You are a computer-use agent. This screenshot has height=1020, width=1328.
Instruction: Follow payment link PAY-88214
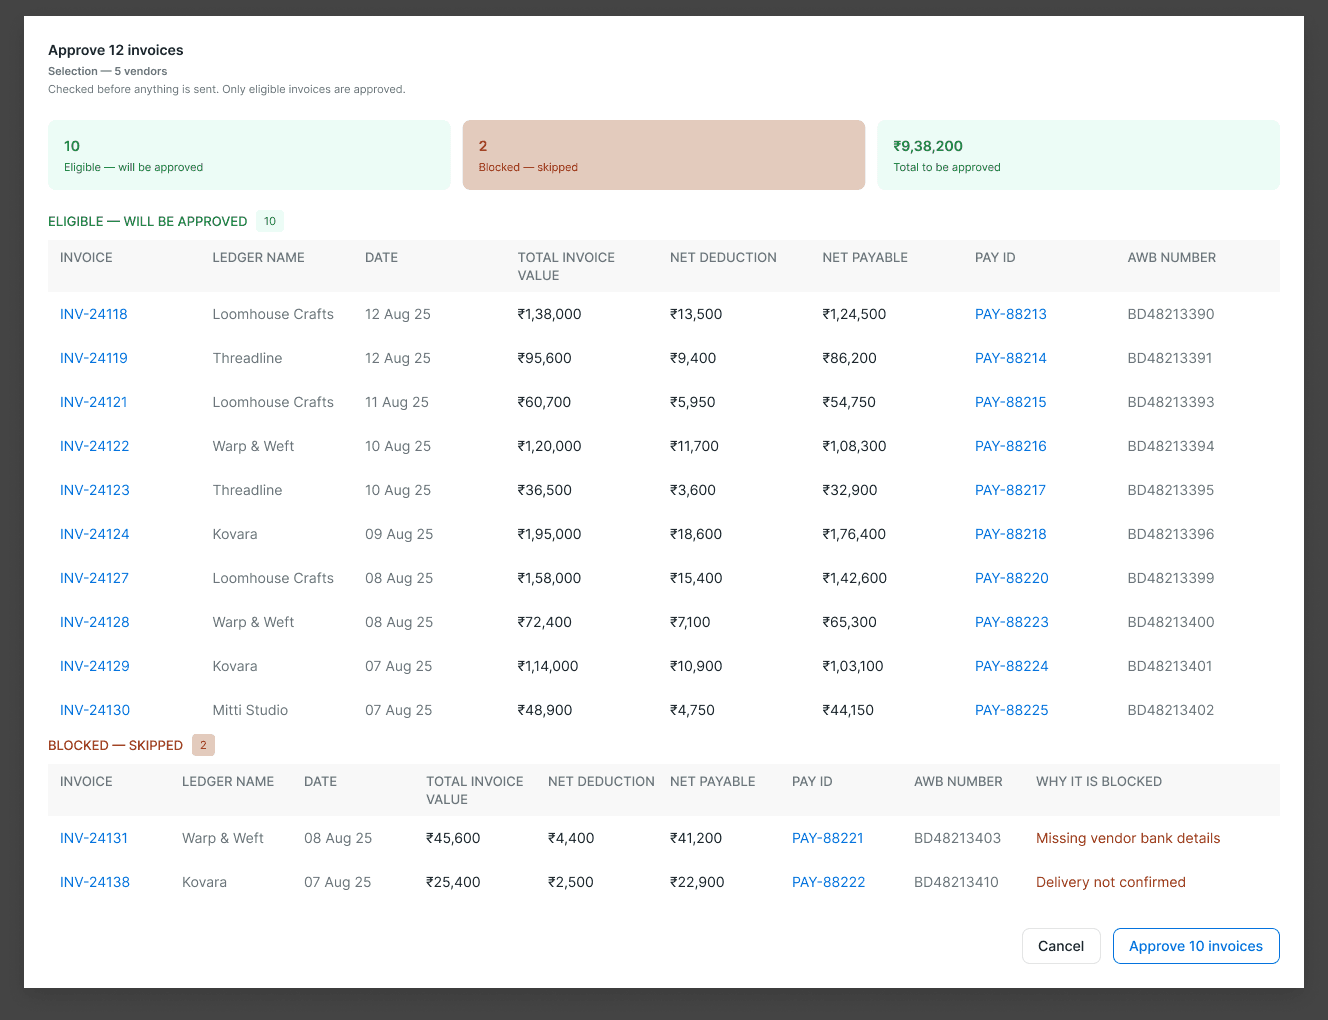[x=1011, y=358]
